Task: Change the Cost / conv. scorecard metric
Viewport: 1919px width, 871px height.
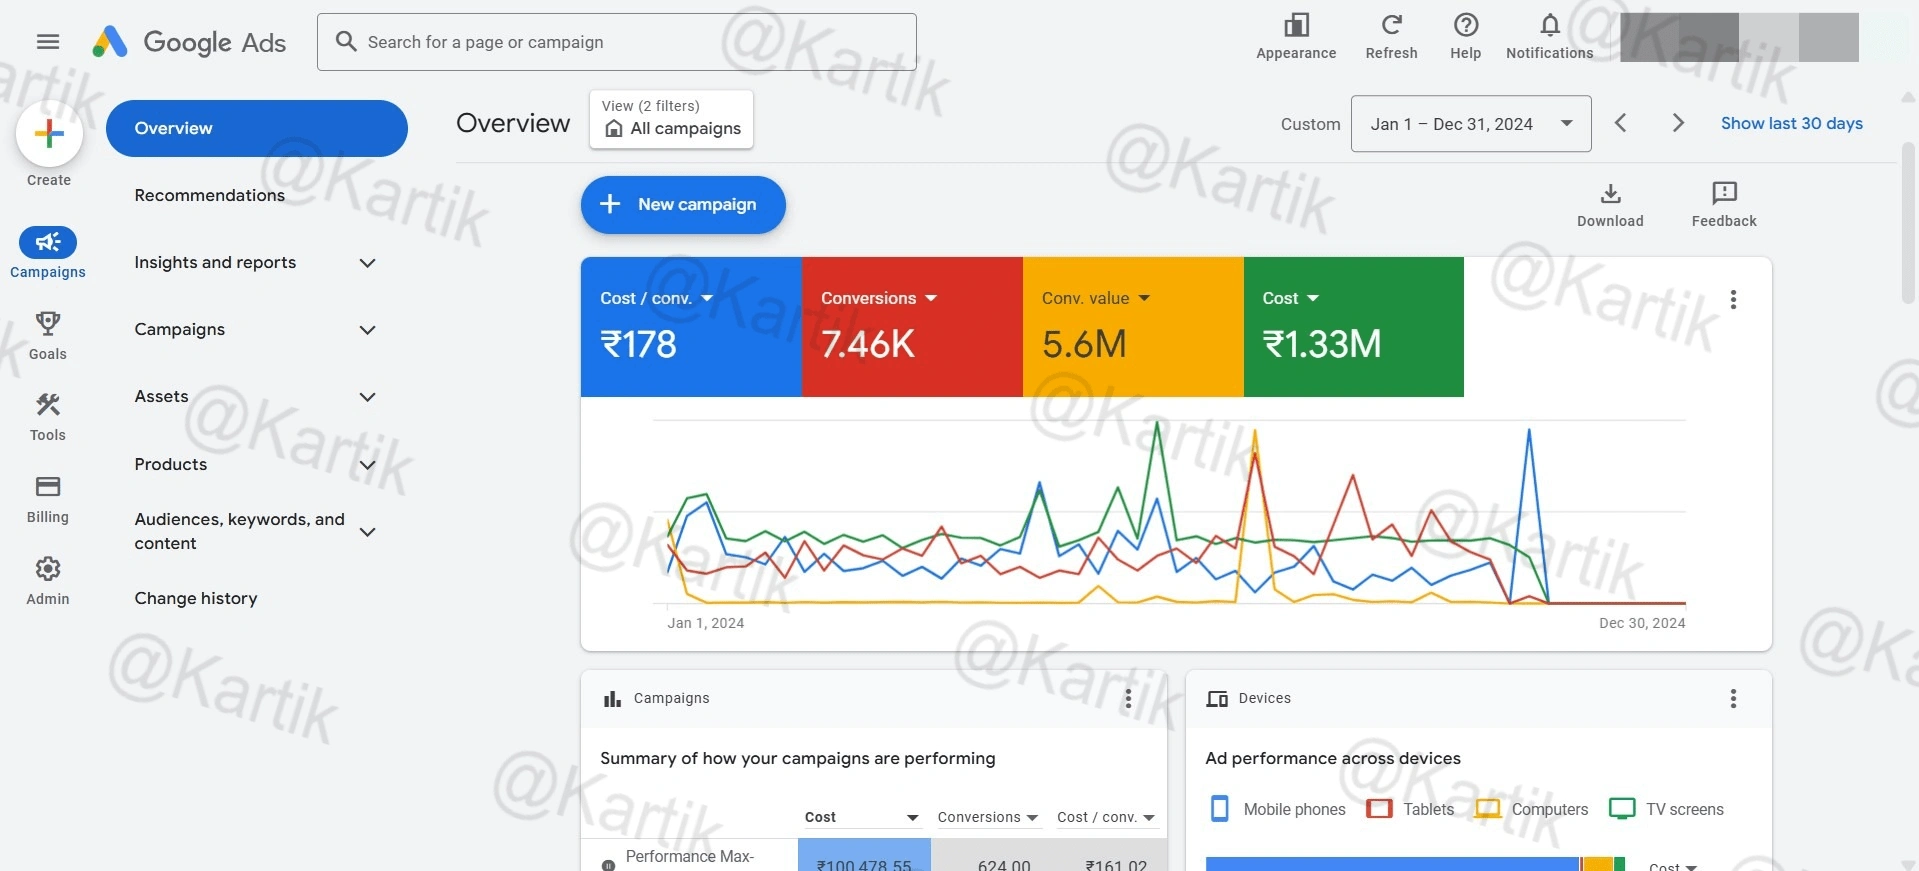Action: tap(656, 298)
